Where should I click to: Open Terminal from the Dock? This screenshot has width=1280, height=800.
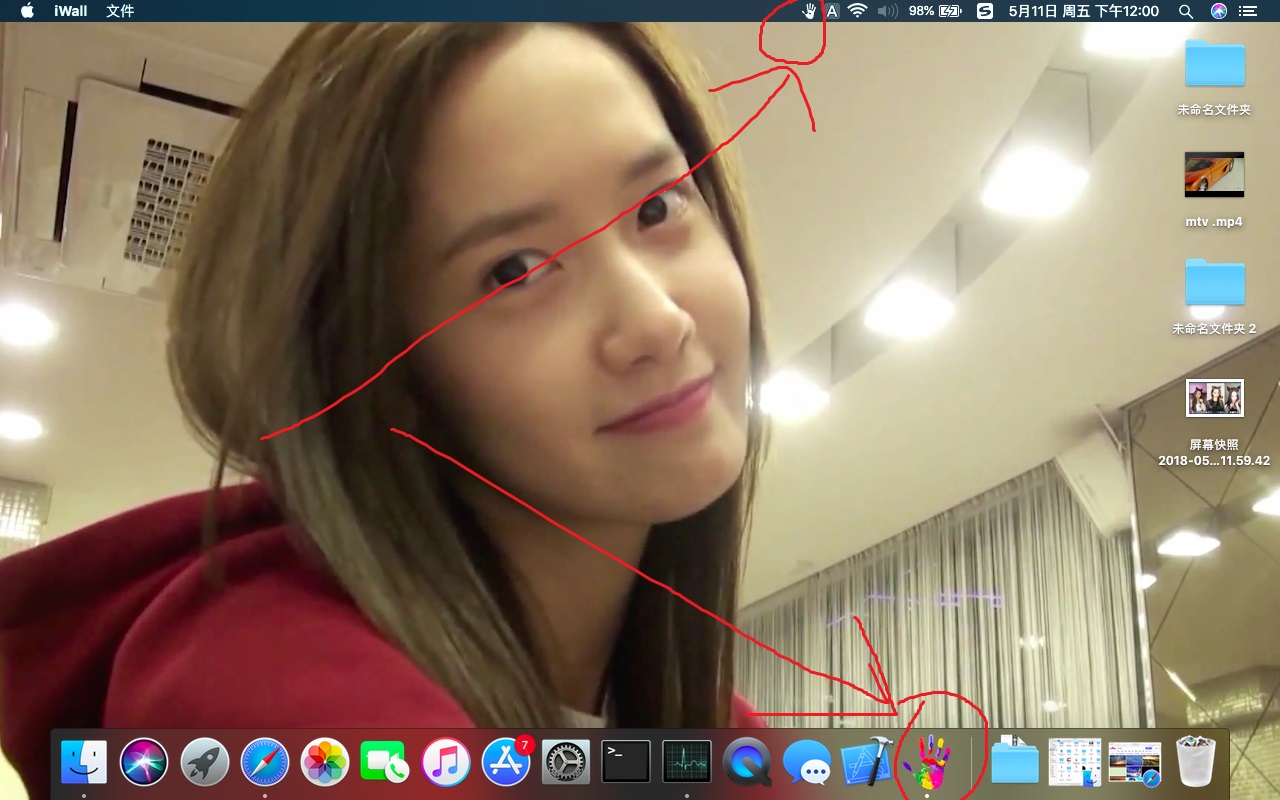tap(626, 762)
